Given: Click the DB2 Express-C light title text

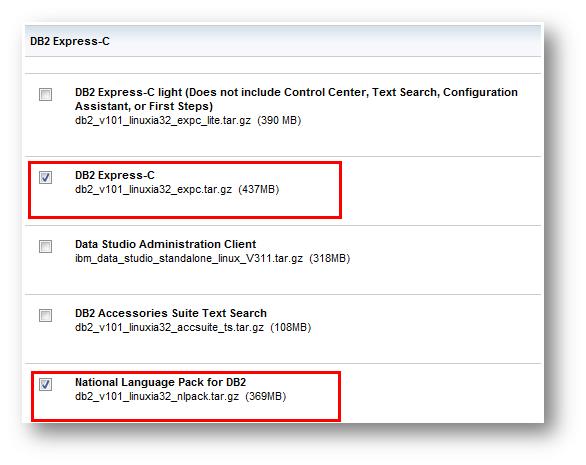Looking at the screenshot, I should pyautogui.click(x=296, y=99).
